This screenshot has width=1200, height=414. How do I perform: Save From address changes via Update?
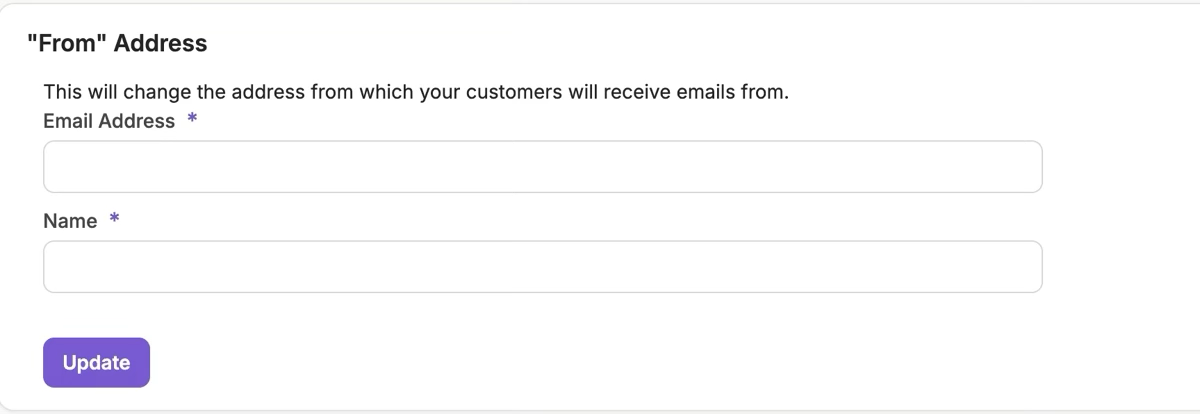pos(96,362)
